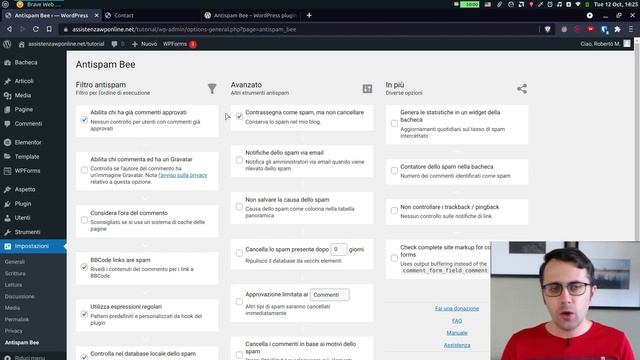Open the FAQ link

457,321
